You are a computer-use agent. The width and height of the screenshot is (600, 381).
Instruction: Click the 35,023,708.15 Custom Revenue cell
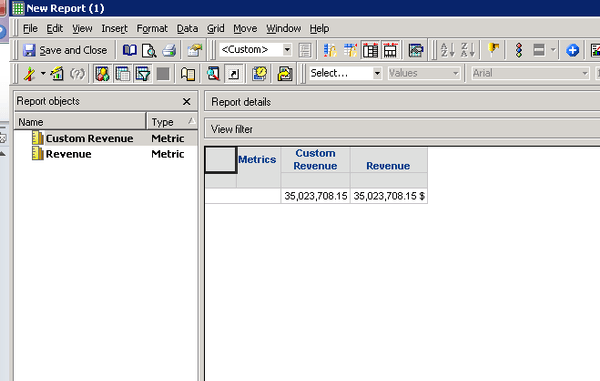(x=315, y=196)
